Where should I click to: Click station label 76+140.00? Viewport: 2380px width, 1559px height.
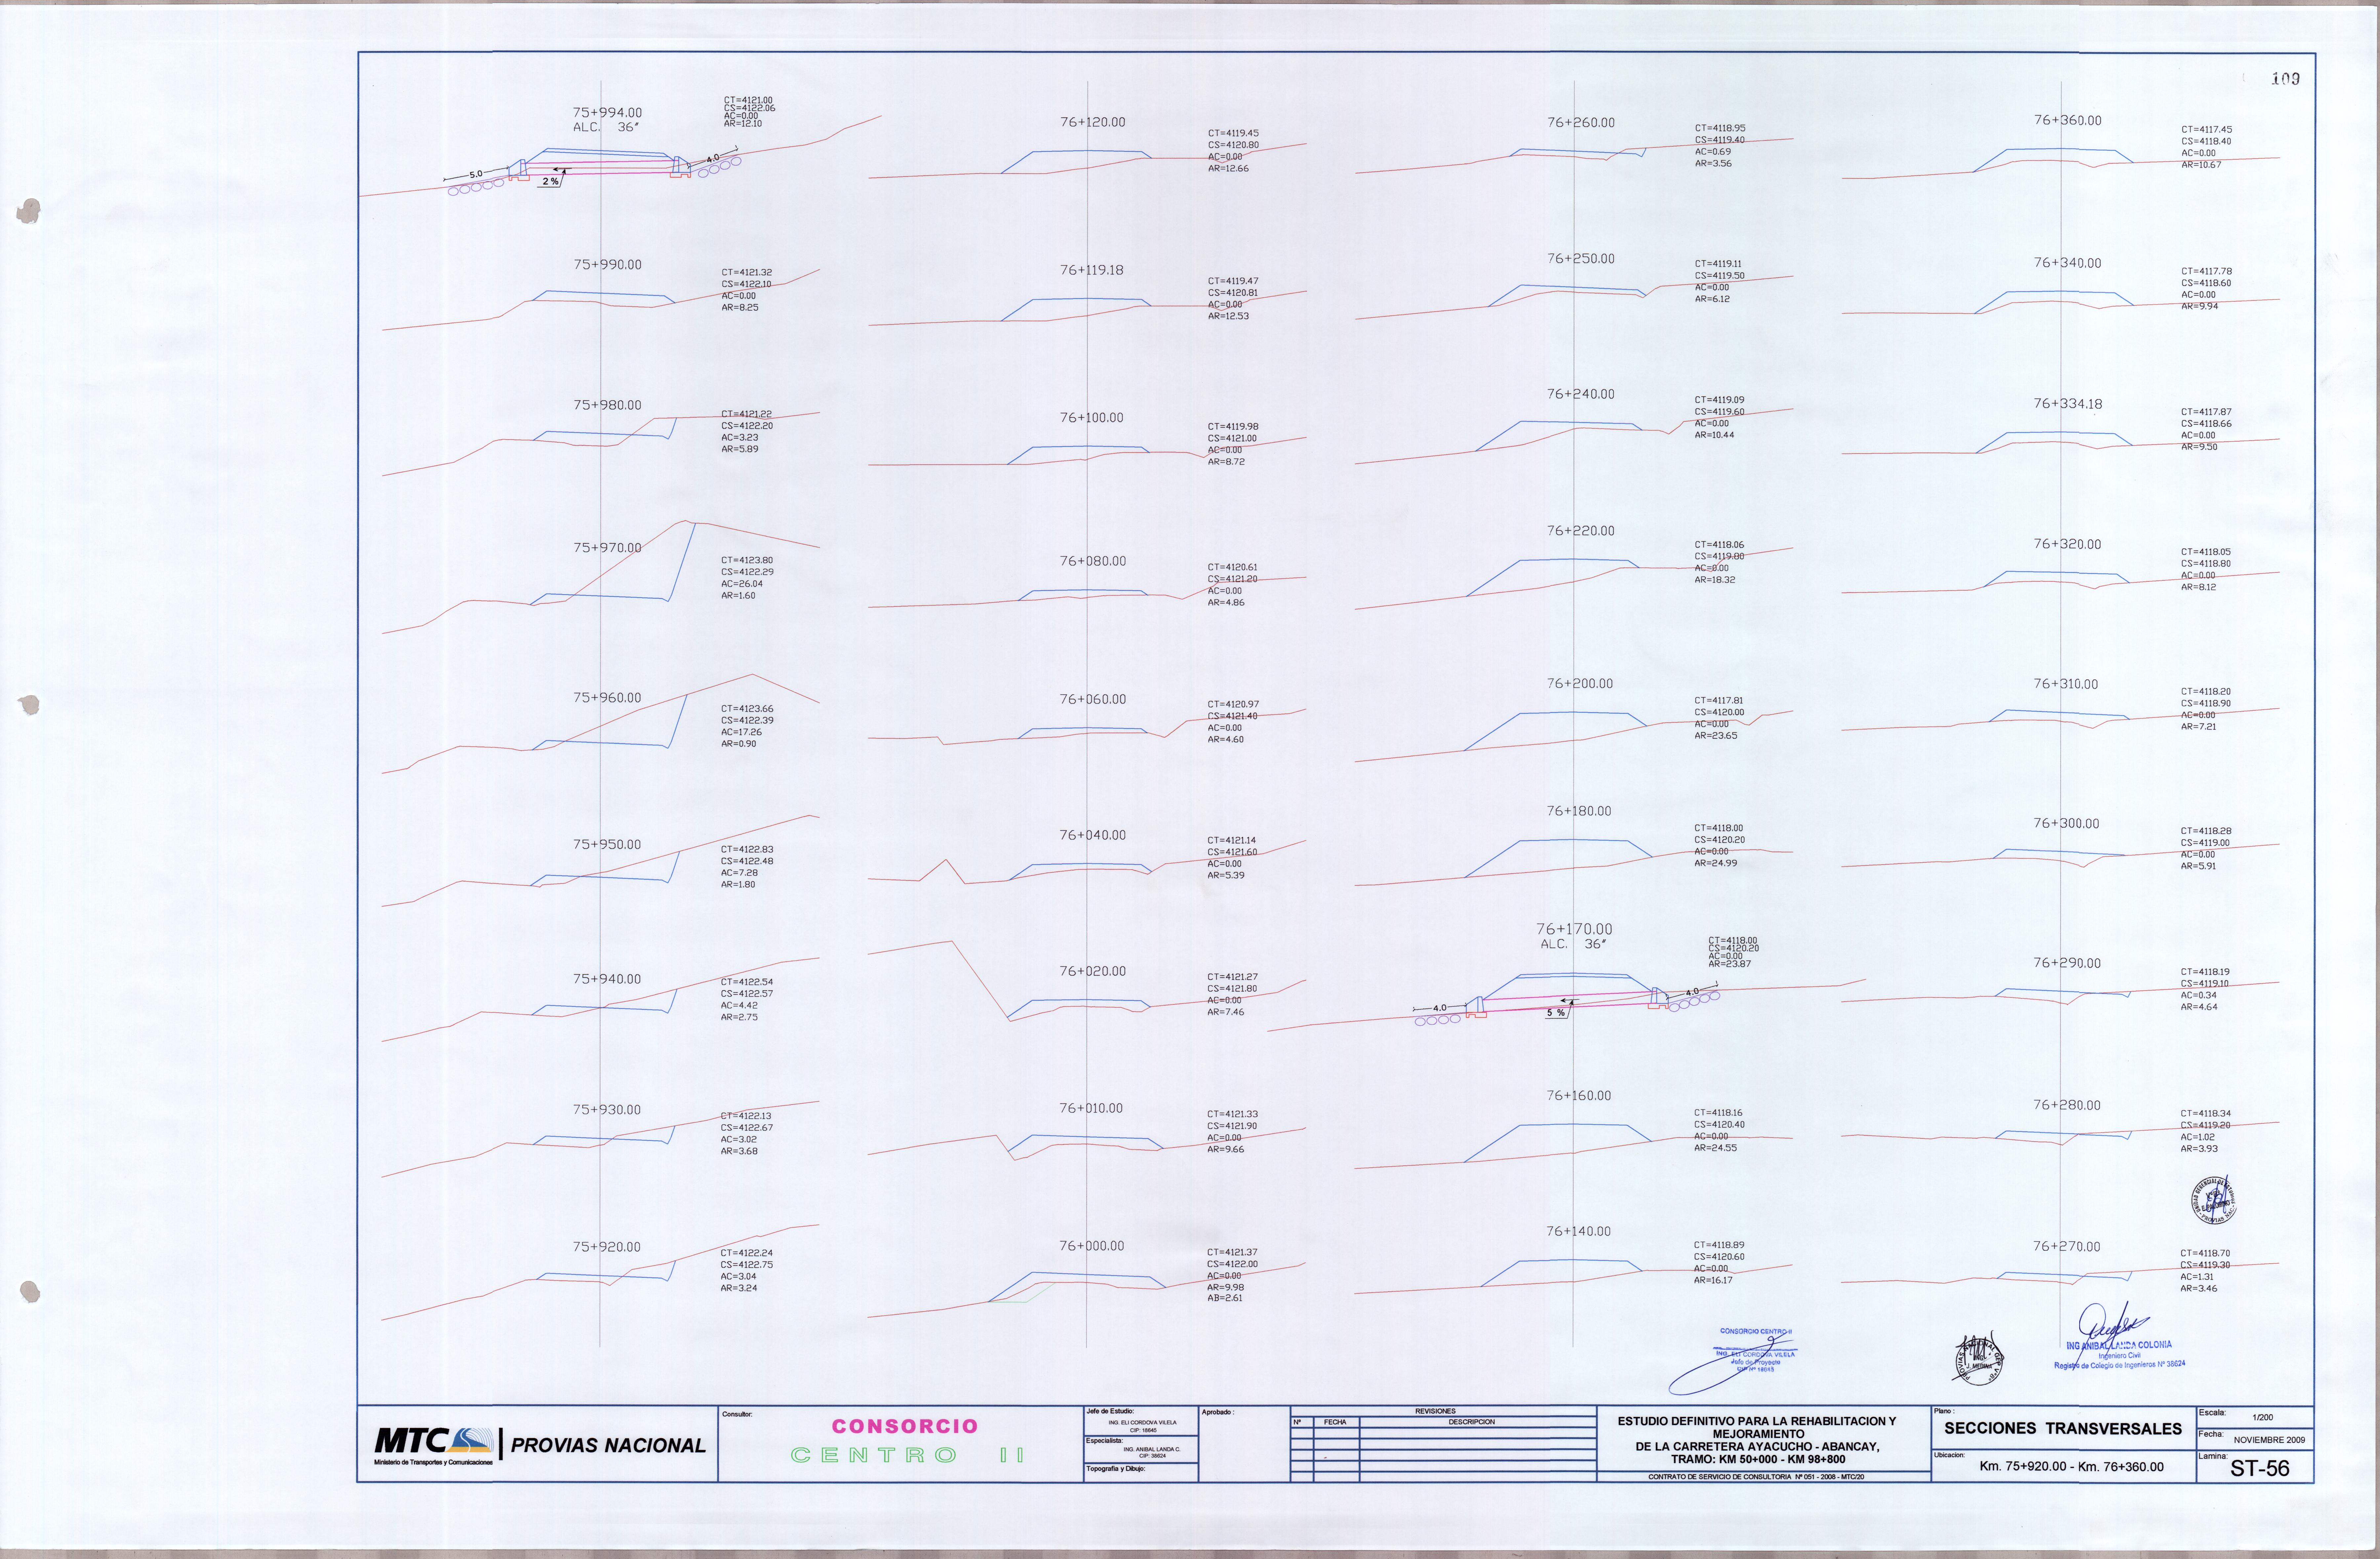pyautogui.click(x=1579, y=1232)
